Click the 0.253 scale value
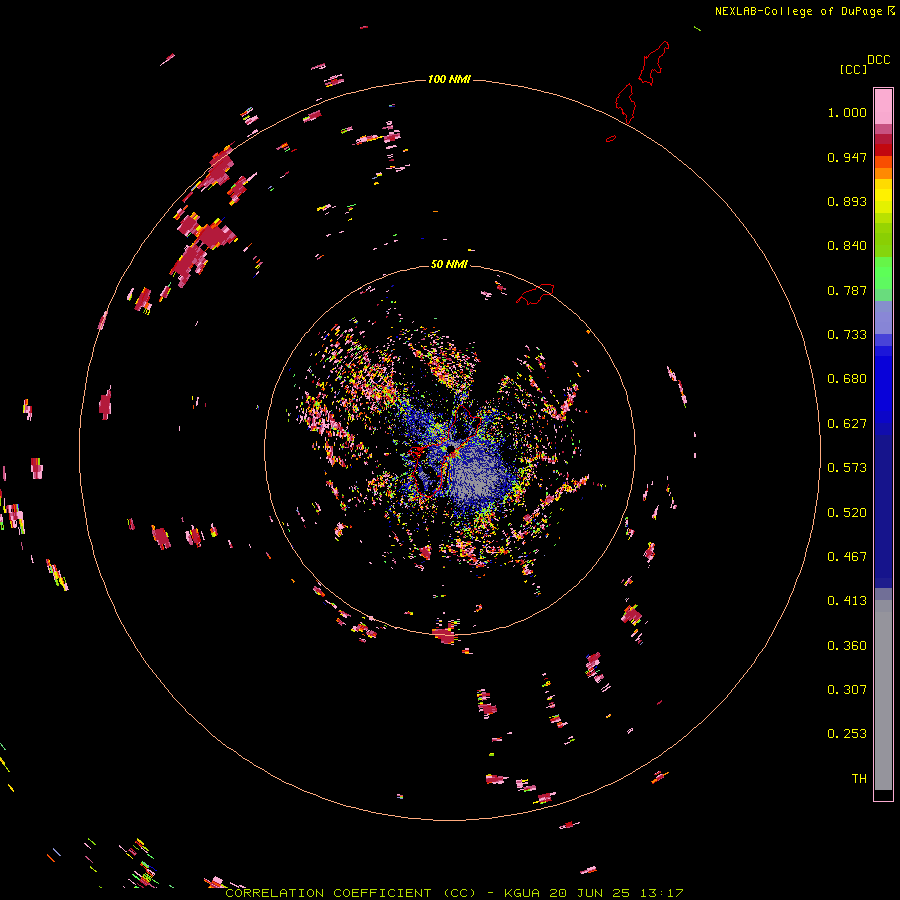 click(847, 734)
